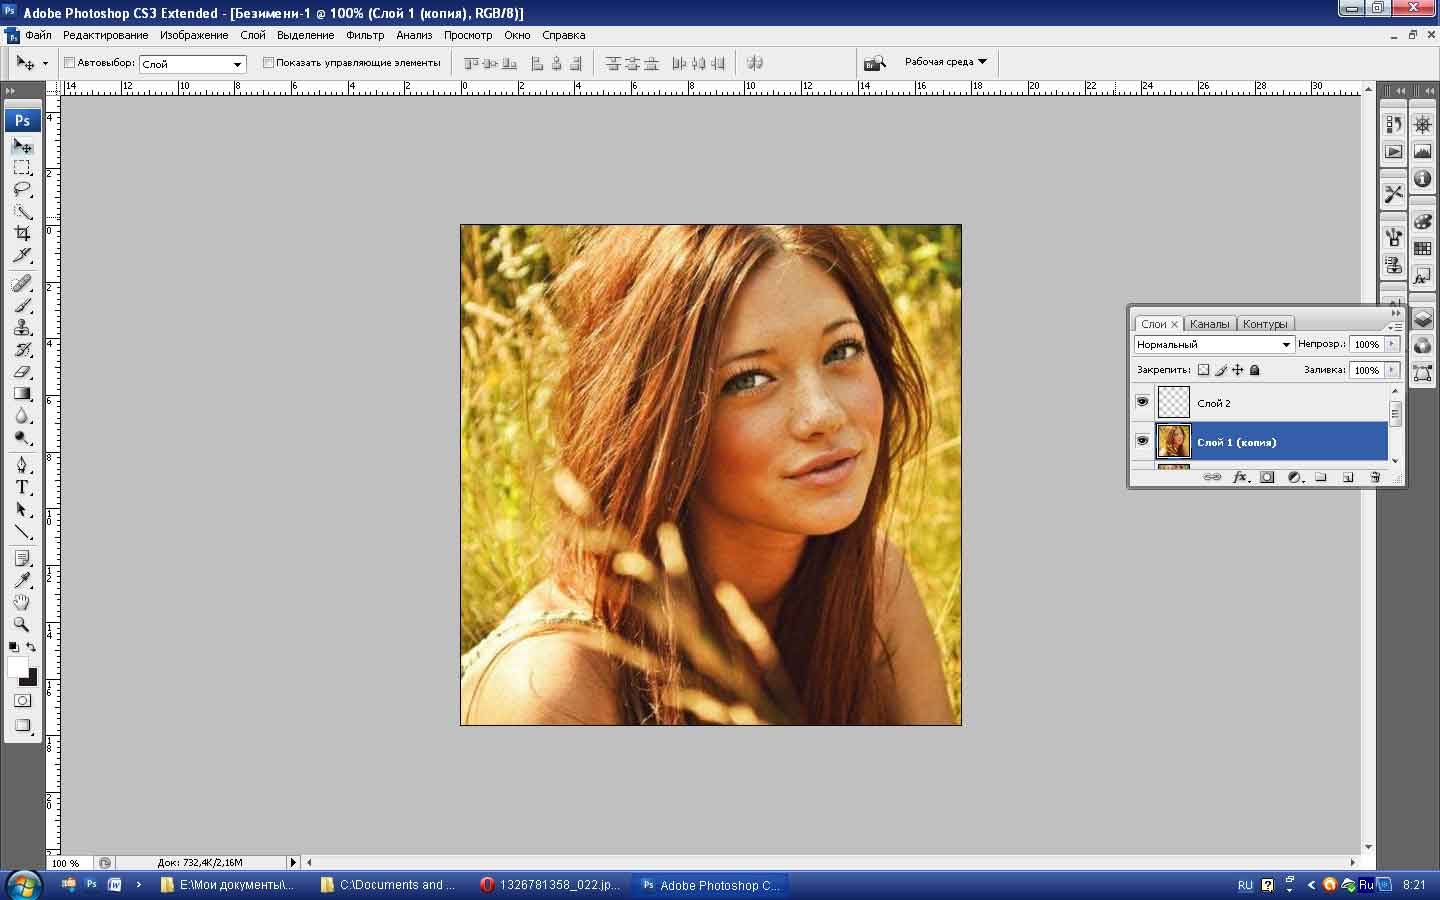Select the Crop tool in the toolbox

pos(22,233)
